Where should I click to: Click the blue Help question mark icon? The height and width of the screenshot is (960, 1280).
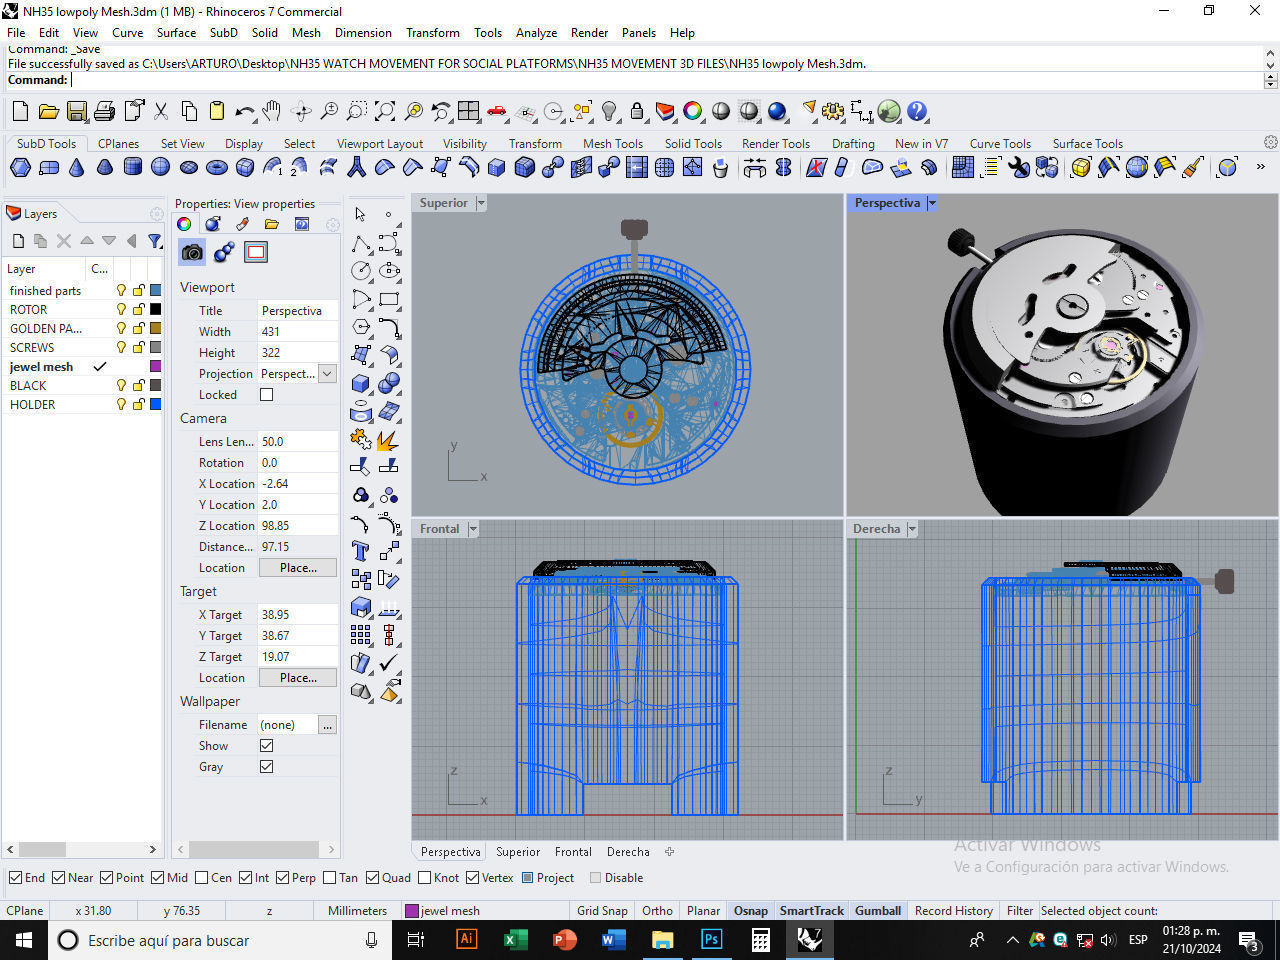tap(917, 111)
